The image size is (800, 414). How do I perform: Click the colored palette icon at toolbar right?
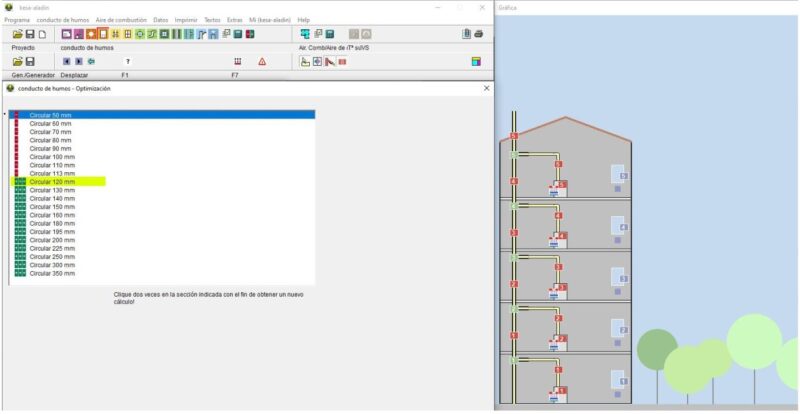tap(477, 61)
